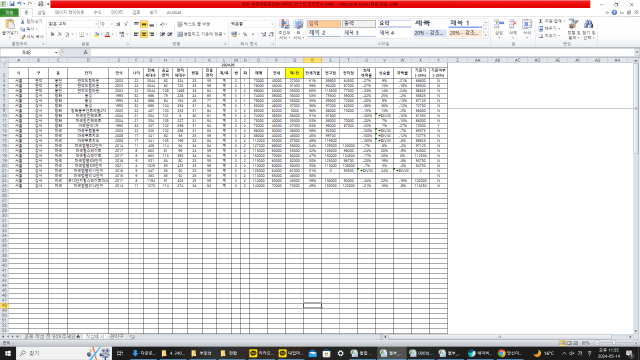Click the yellow fill color swatch
The height and width of the screenshot is (360, 640).
click(96, 35)
